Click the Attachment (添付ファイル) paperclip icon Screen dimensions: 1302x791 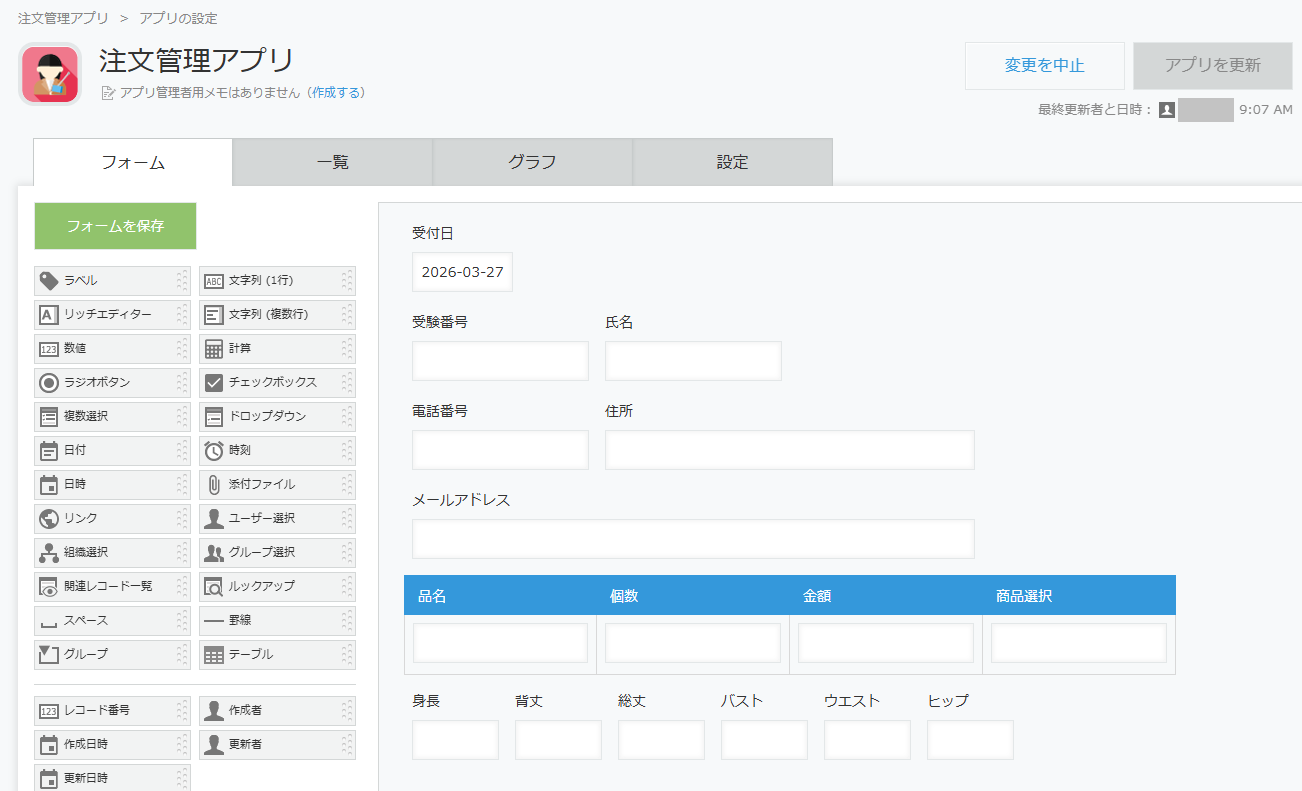tap(213, 485)
